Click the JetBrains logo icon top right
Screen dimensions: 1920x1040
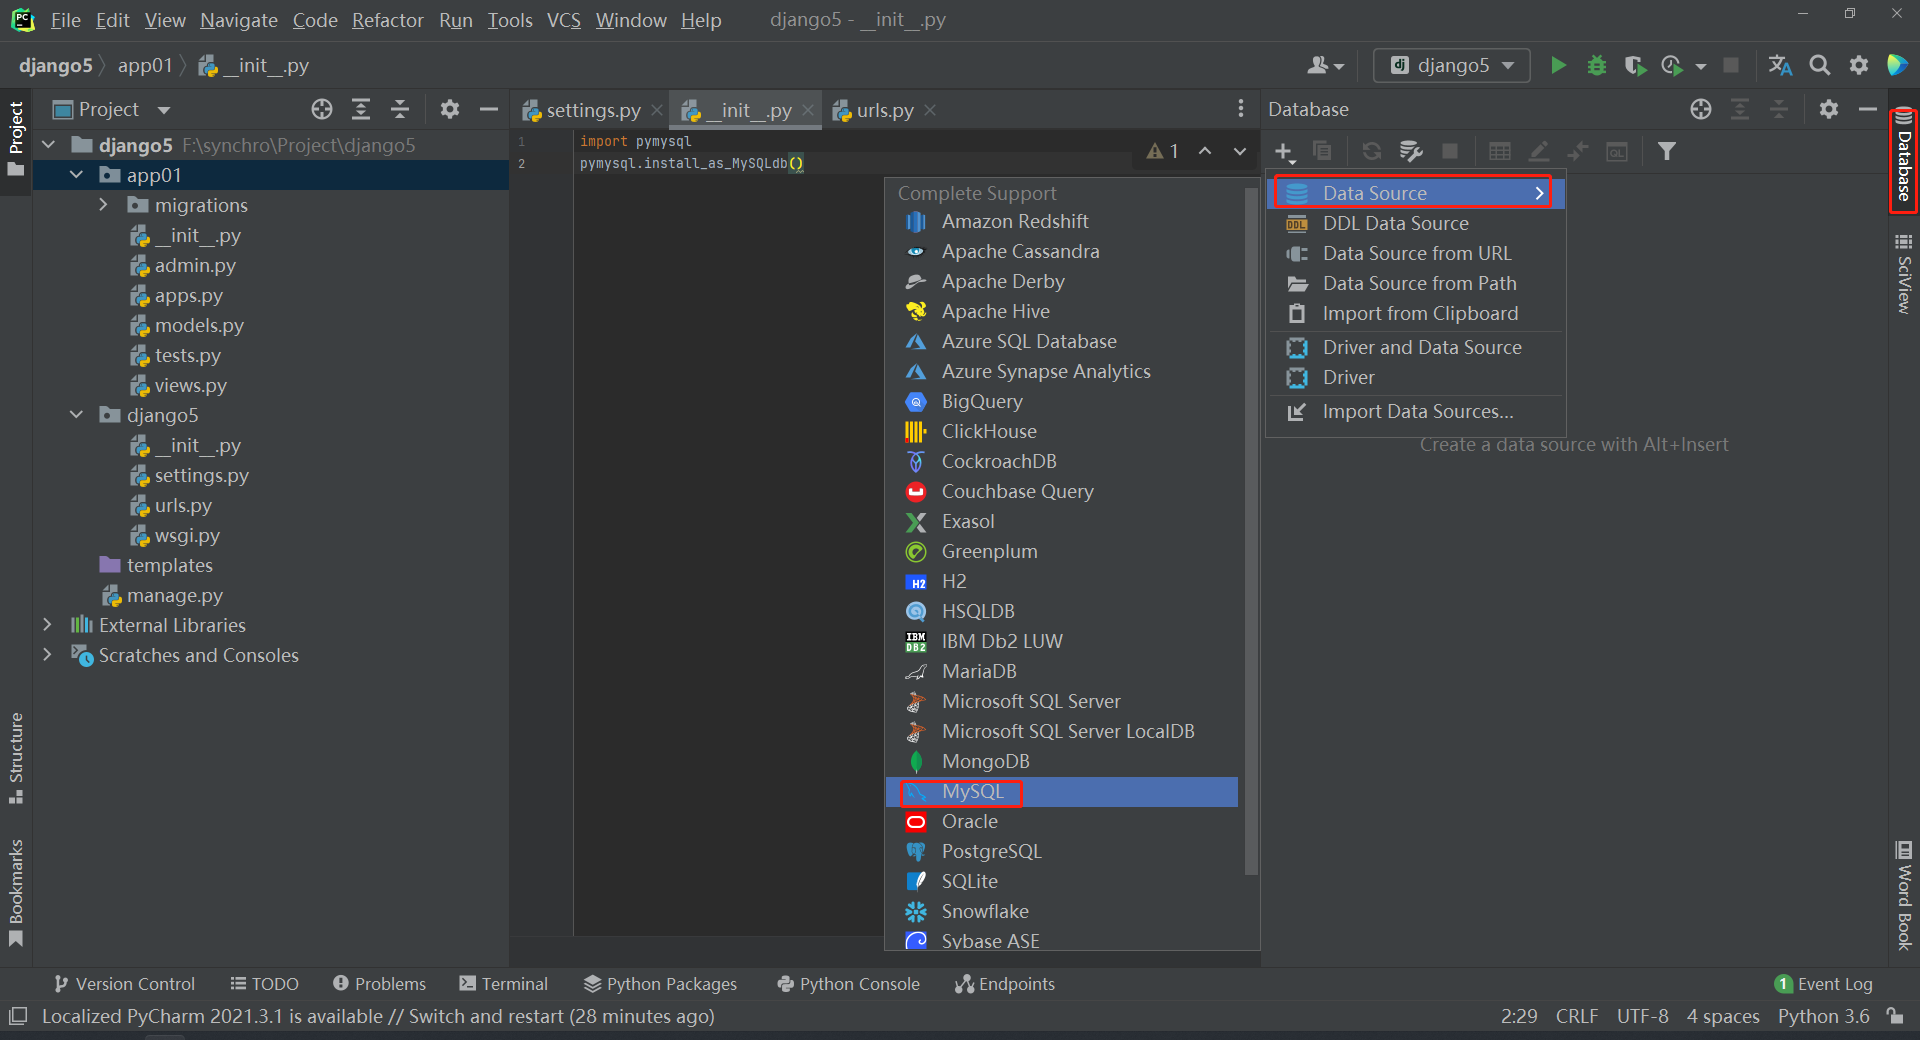click(1897, 66)
